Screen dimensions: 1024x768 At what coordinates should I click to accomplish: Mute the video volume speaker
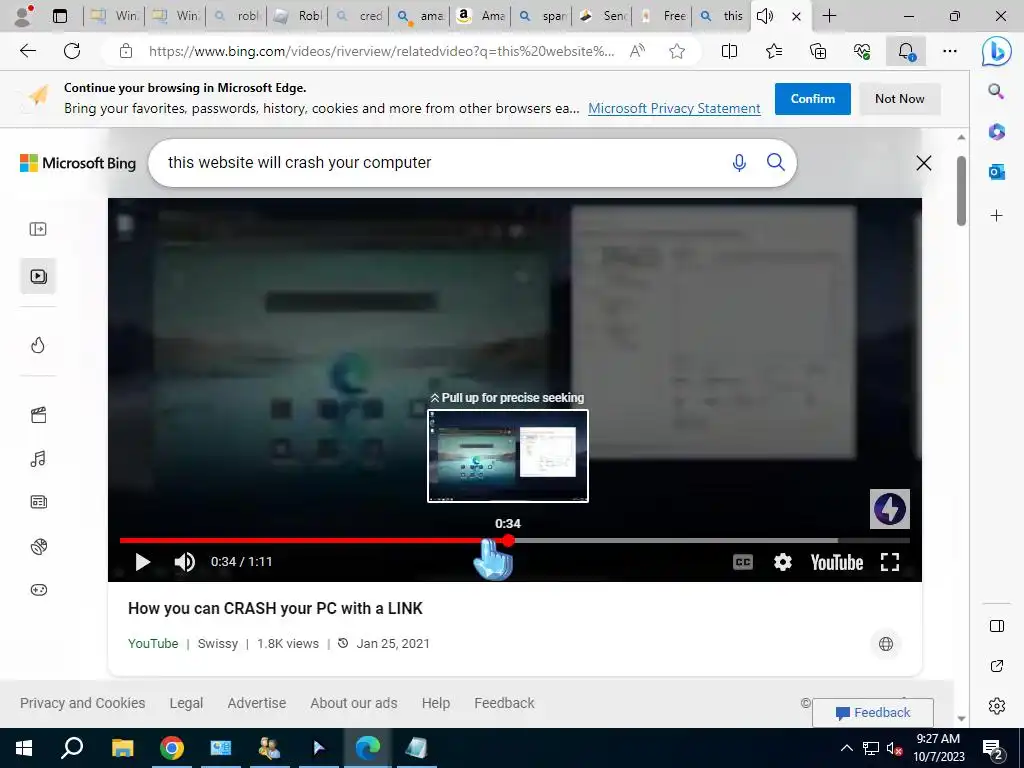tap(185, 562)
